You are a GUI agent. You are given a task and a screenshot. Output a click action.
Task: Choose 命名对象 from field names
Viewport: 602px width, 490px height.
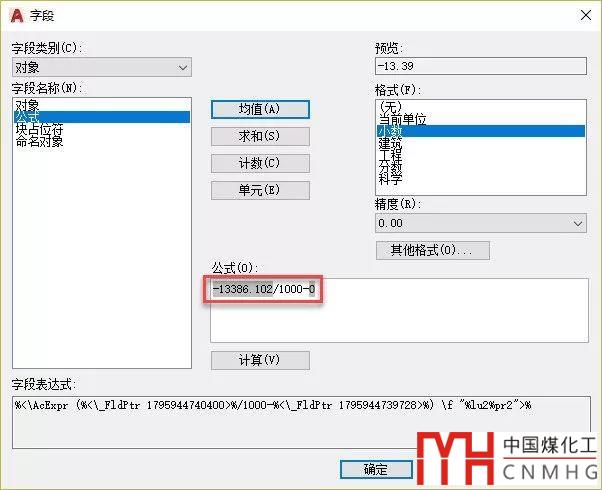click(39, 142)
